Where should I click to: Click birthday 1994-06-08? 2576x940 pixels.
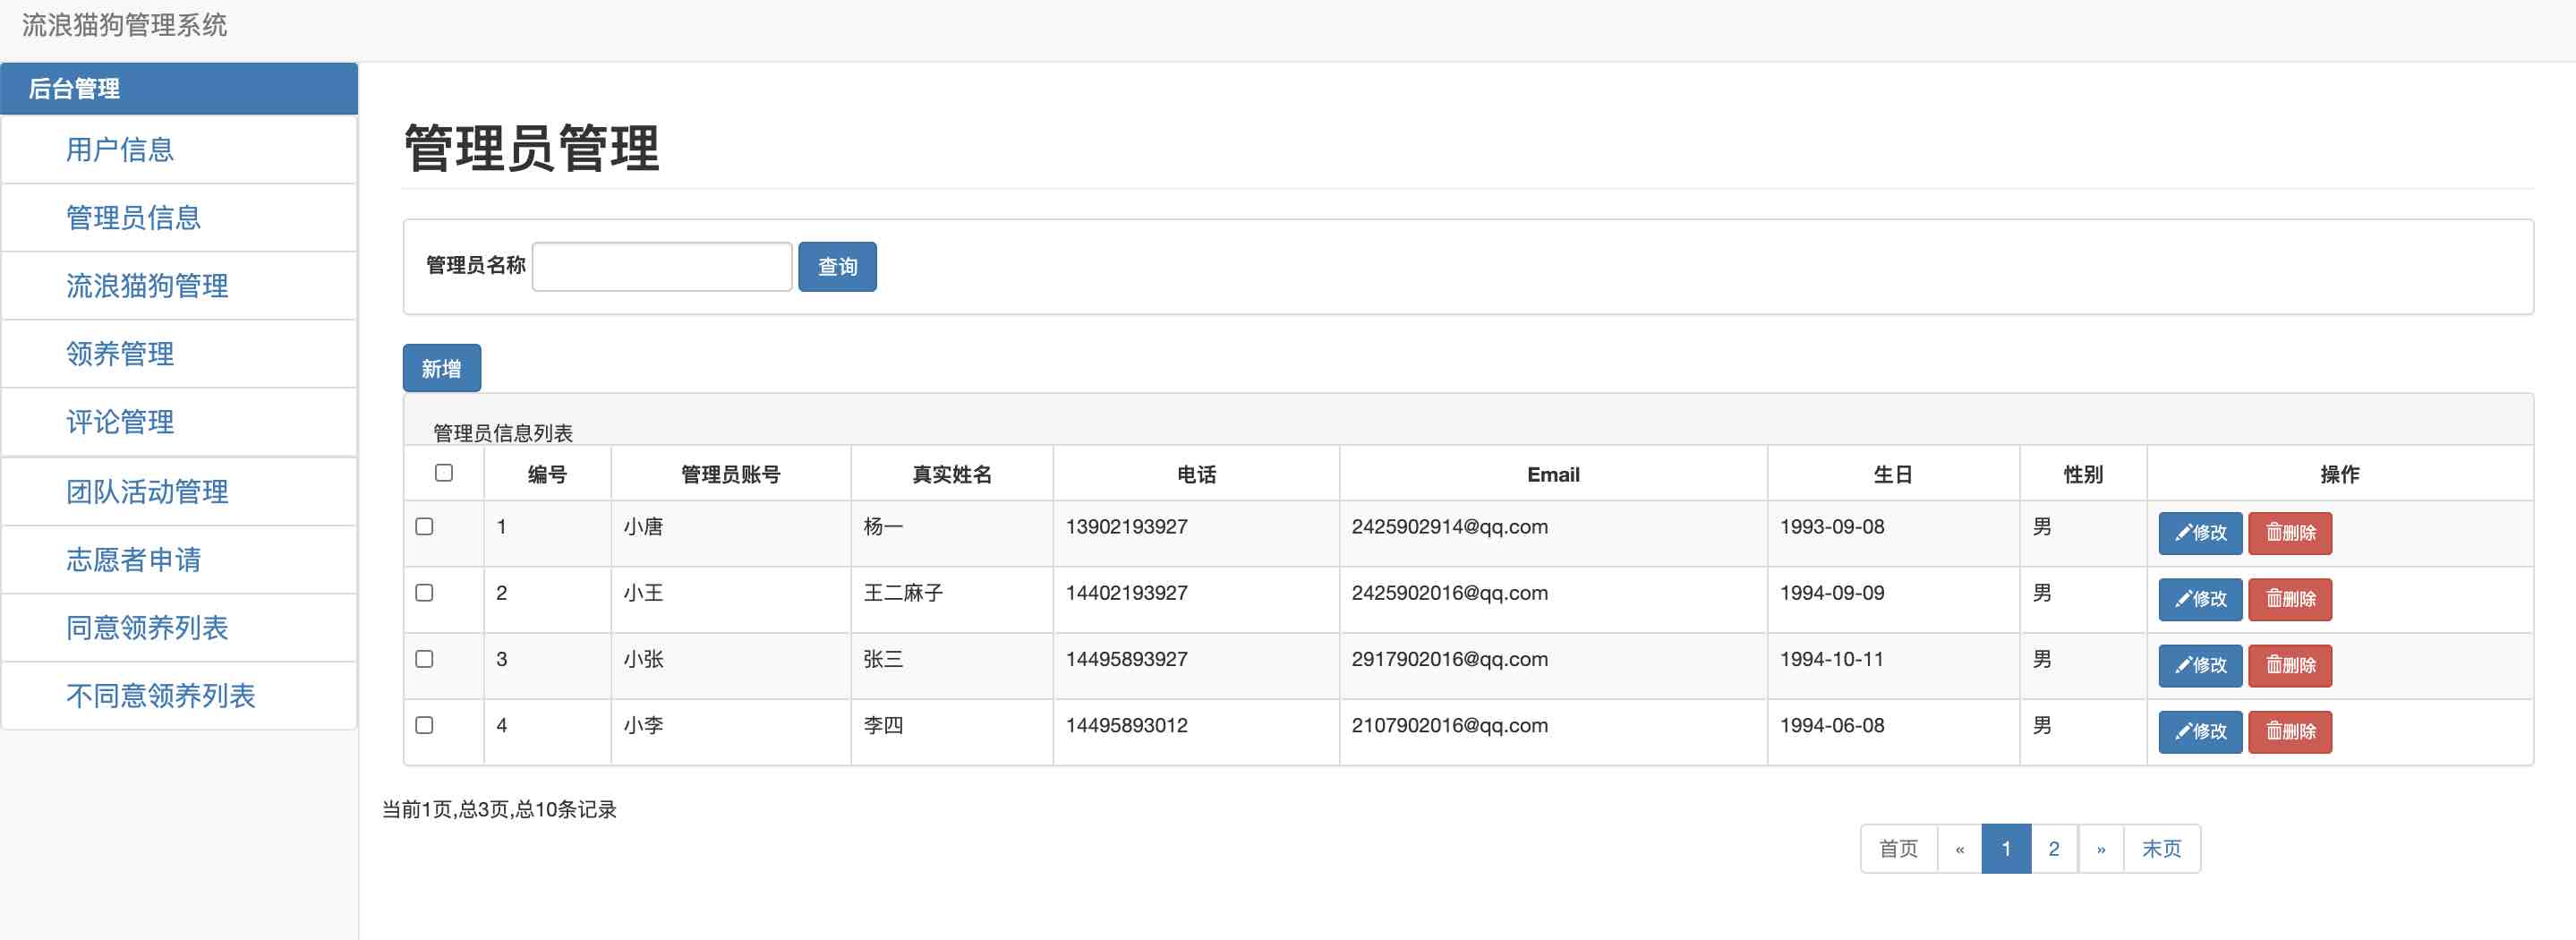coord(1831,725)
